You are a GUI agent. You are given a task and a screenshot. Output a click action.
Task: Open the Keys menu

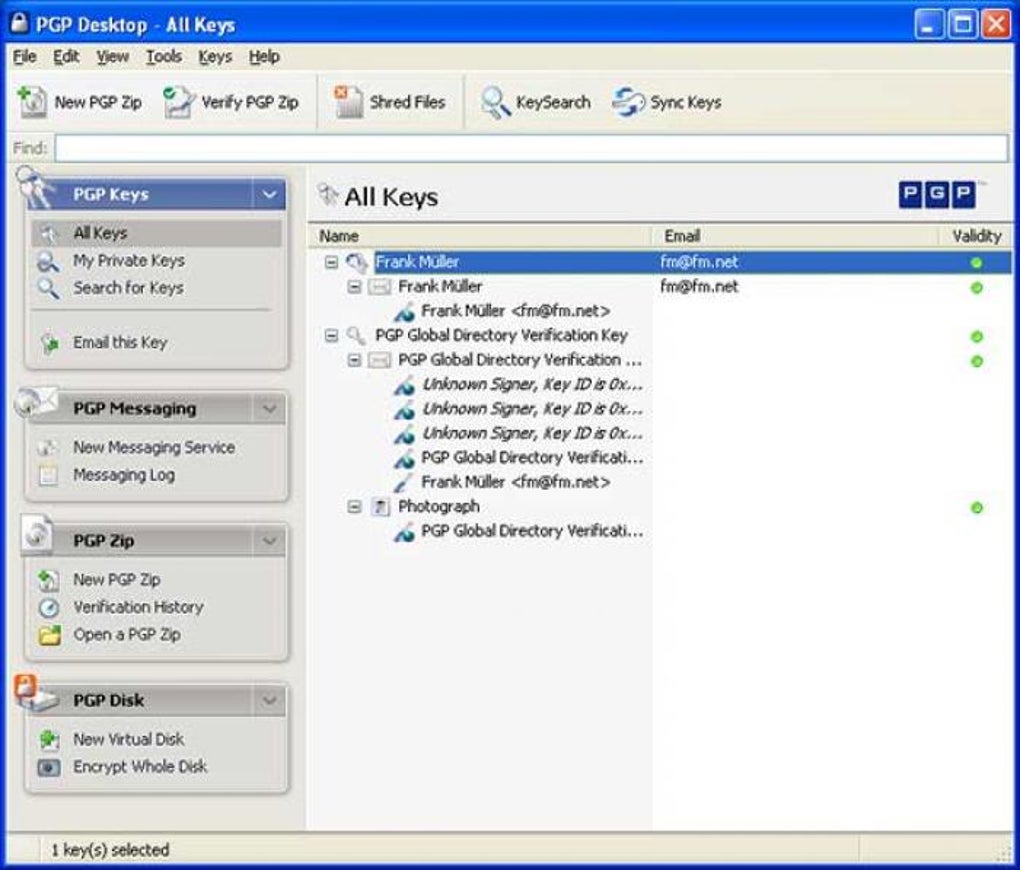click(215, 57)
